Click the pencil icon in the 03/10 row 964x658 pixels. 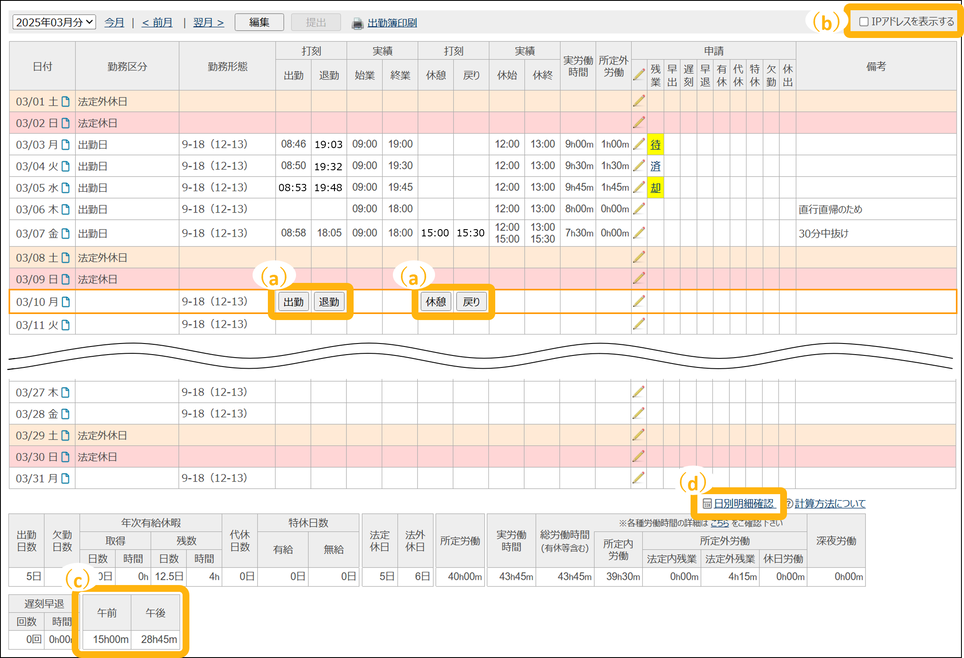click(639, 301)
